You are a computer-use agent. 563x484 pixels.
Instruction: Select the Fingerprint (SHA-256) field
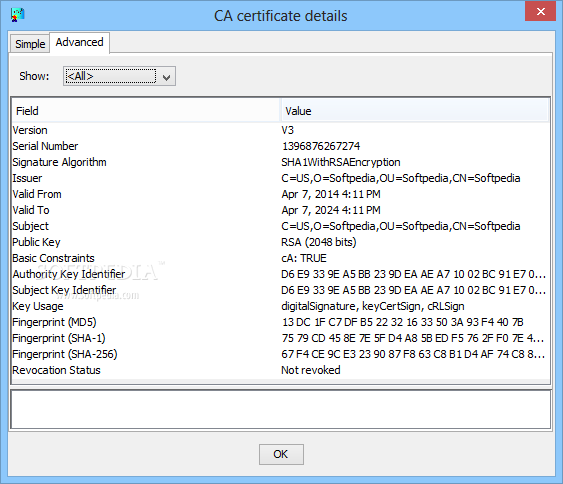[x=65, y=354]
